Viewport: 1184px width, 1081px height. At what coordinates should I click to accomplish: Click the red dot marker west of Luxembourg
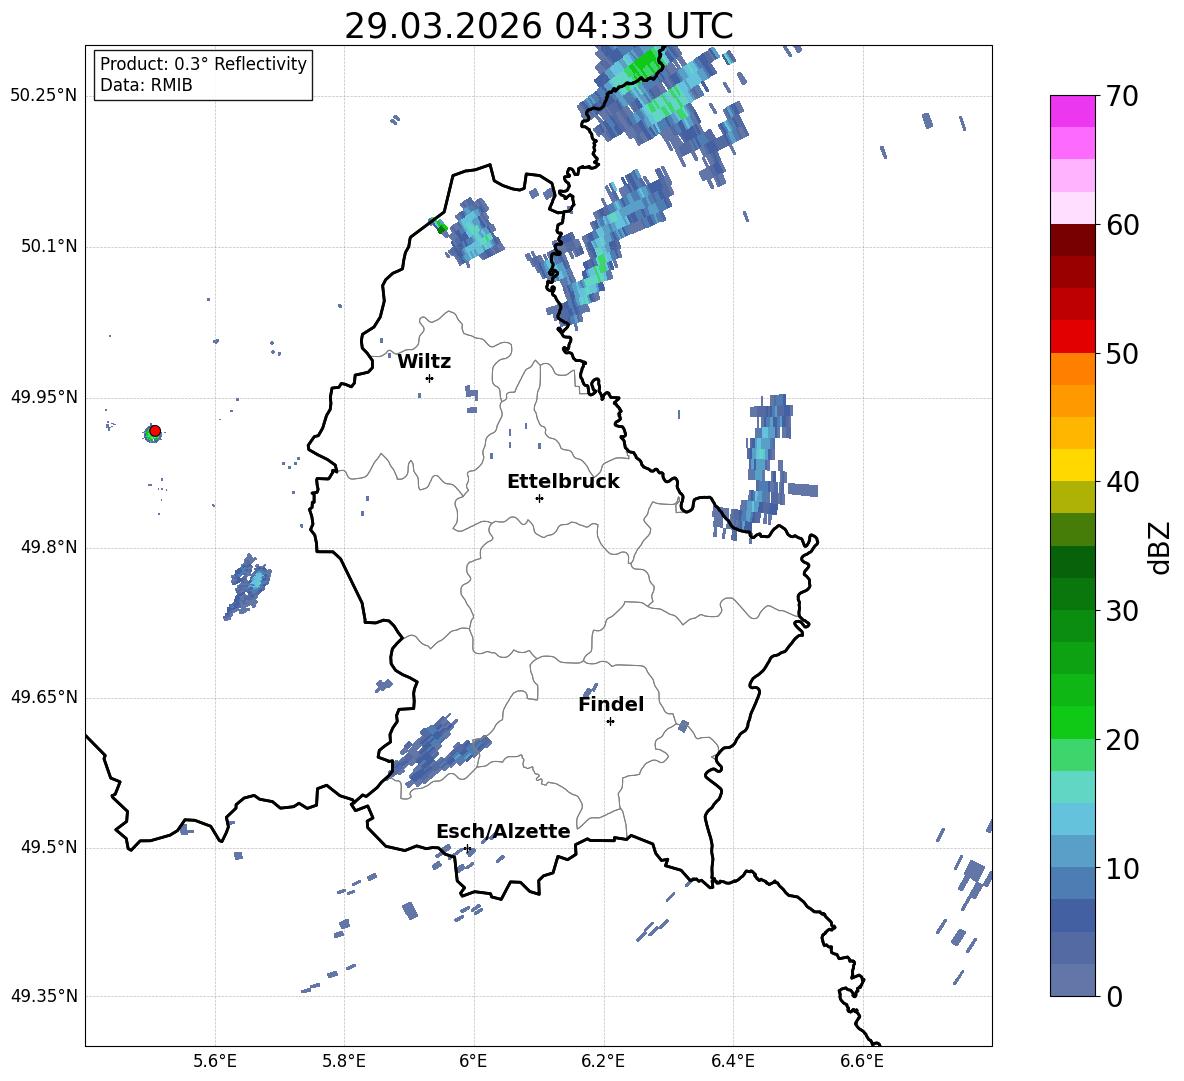pos(155,431)
